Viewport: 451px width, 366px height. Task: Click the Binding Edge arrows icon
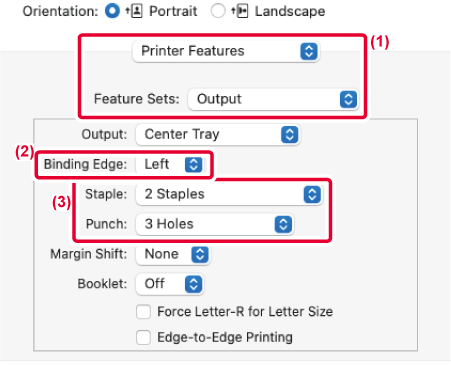tap(194, 164)
